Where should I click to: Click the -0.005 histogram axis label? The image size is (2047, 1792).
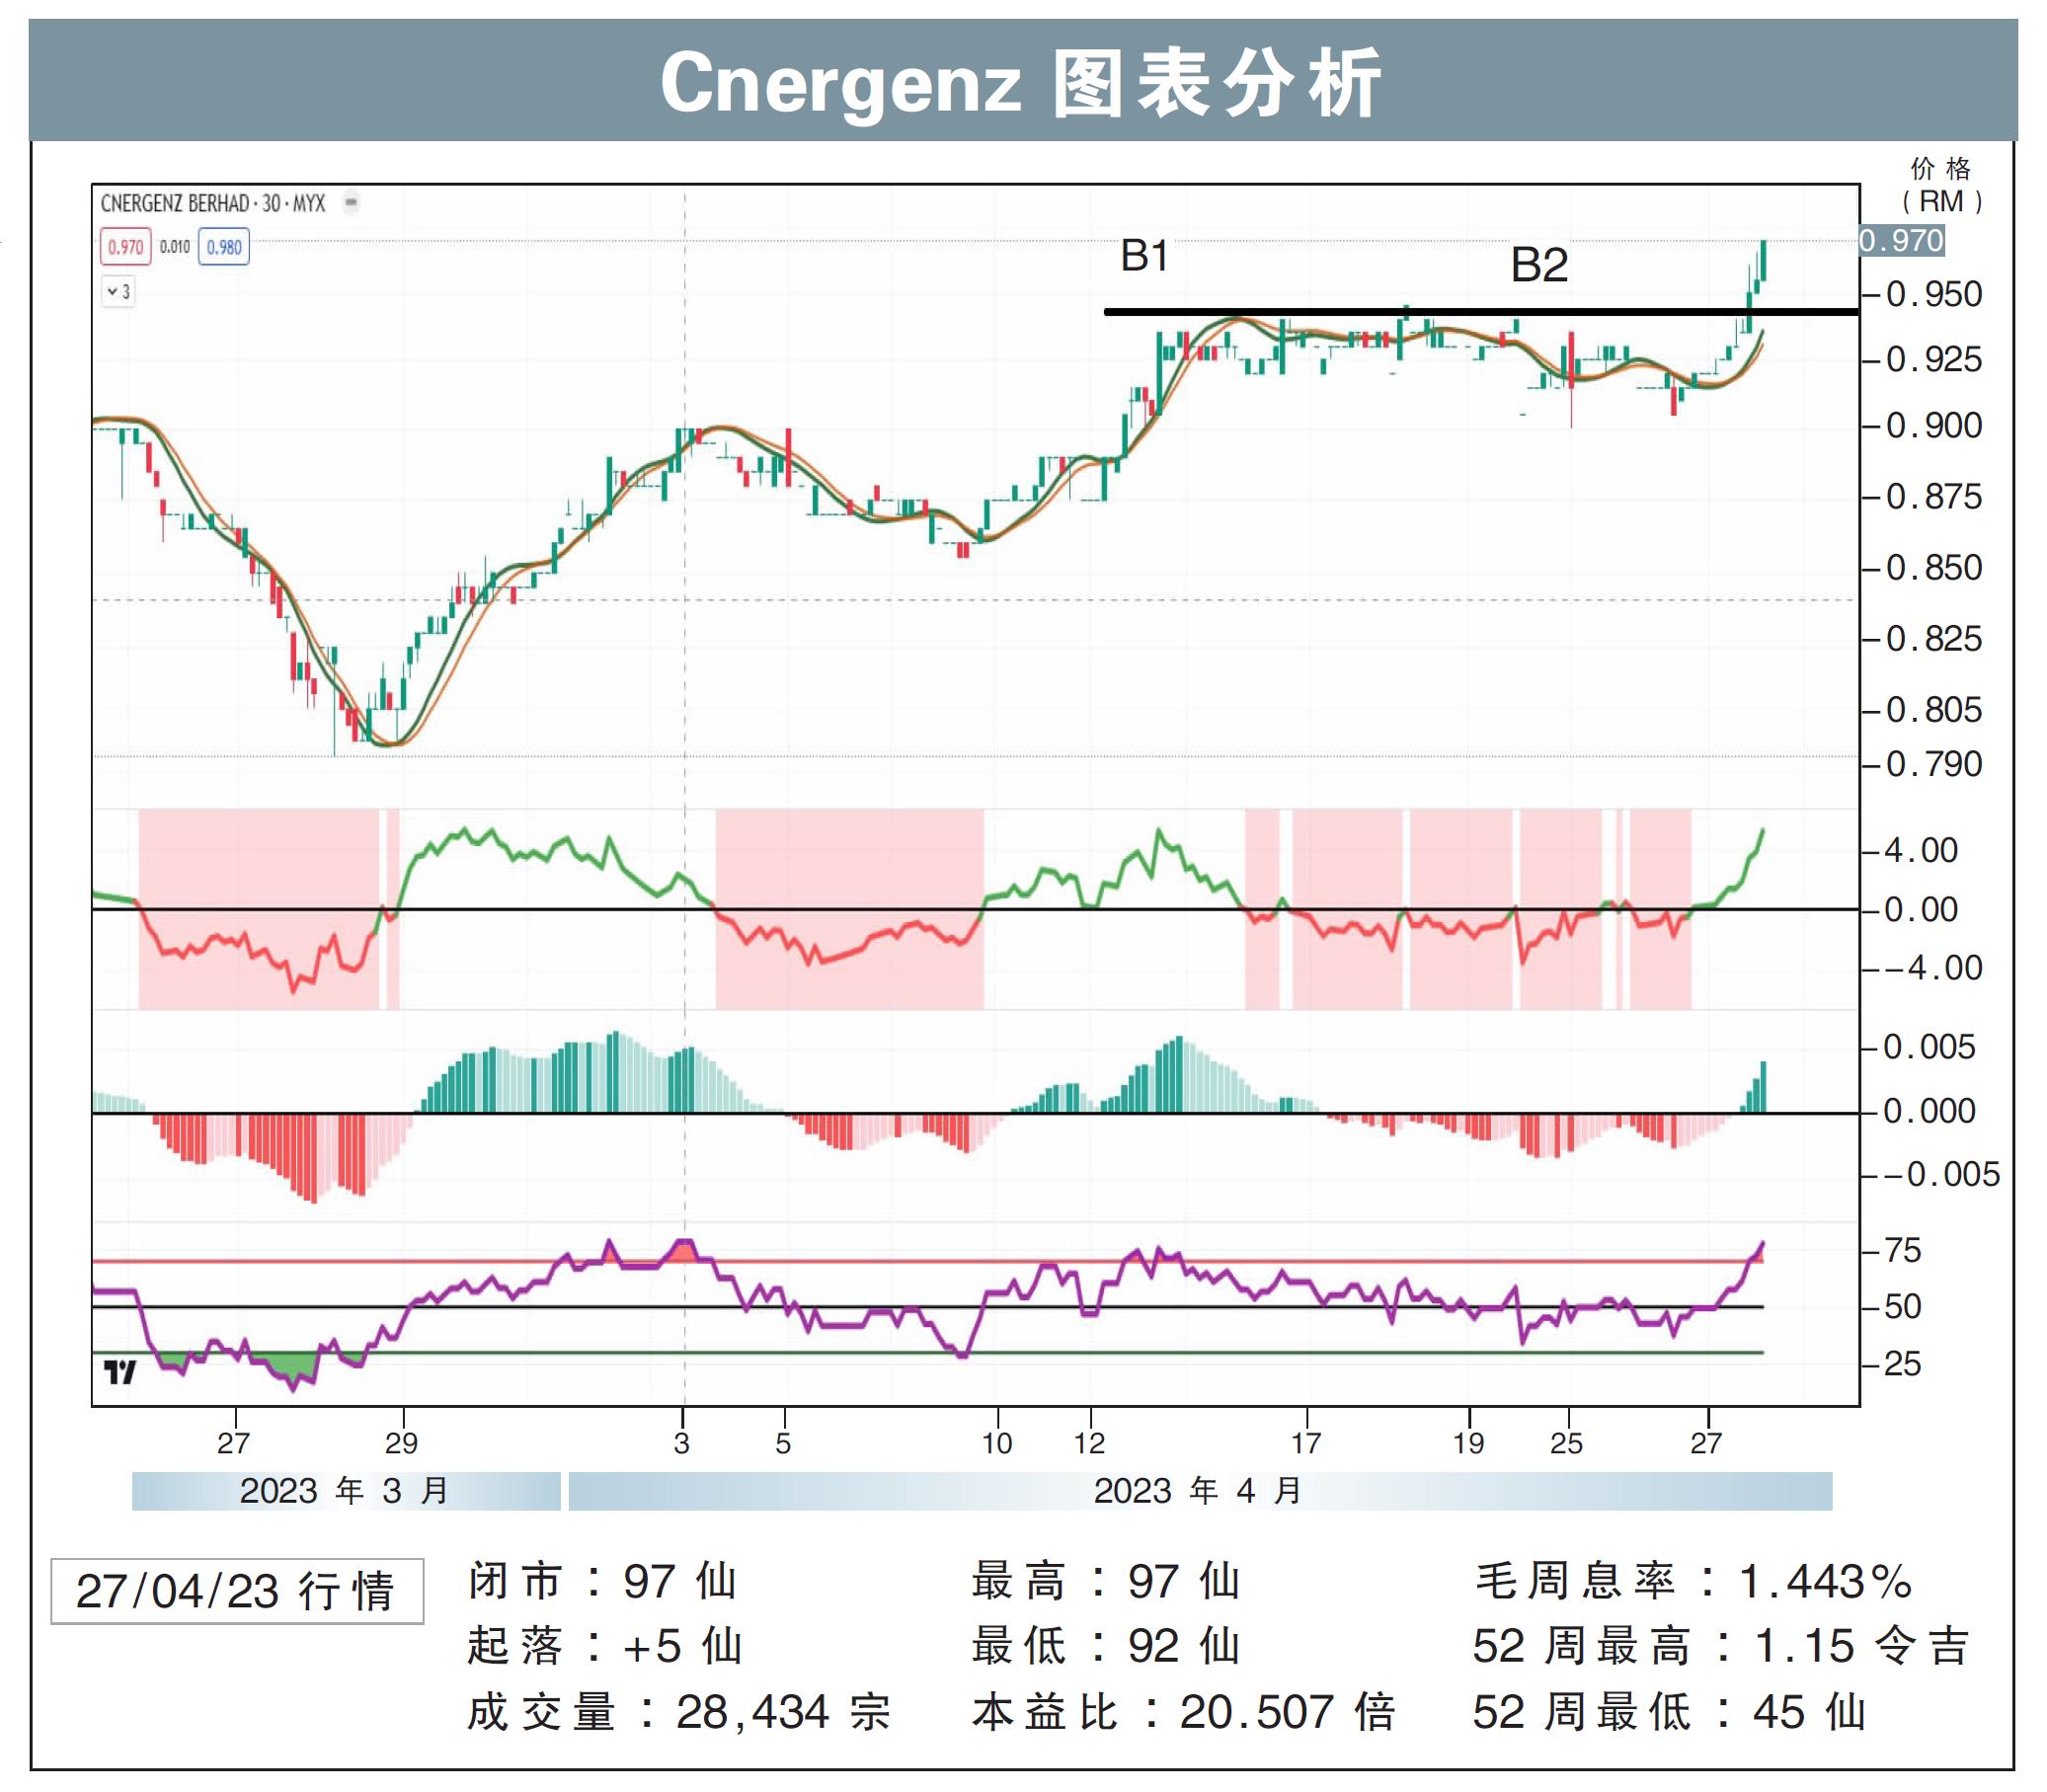1941,1174
